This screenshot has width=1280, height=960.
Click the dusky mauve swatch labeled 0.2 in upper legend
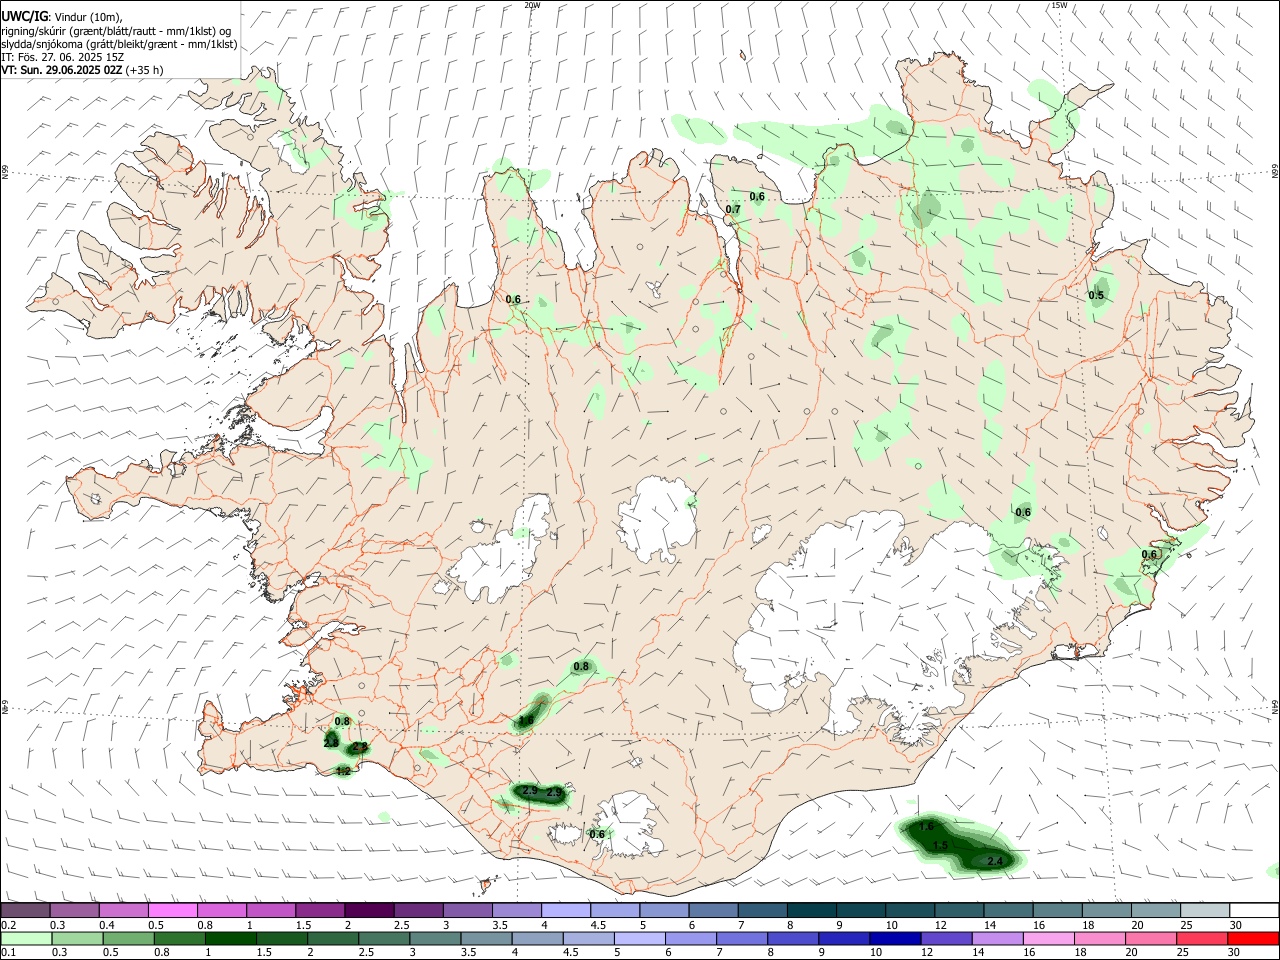25,911
